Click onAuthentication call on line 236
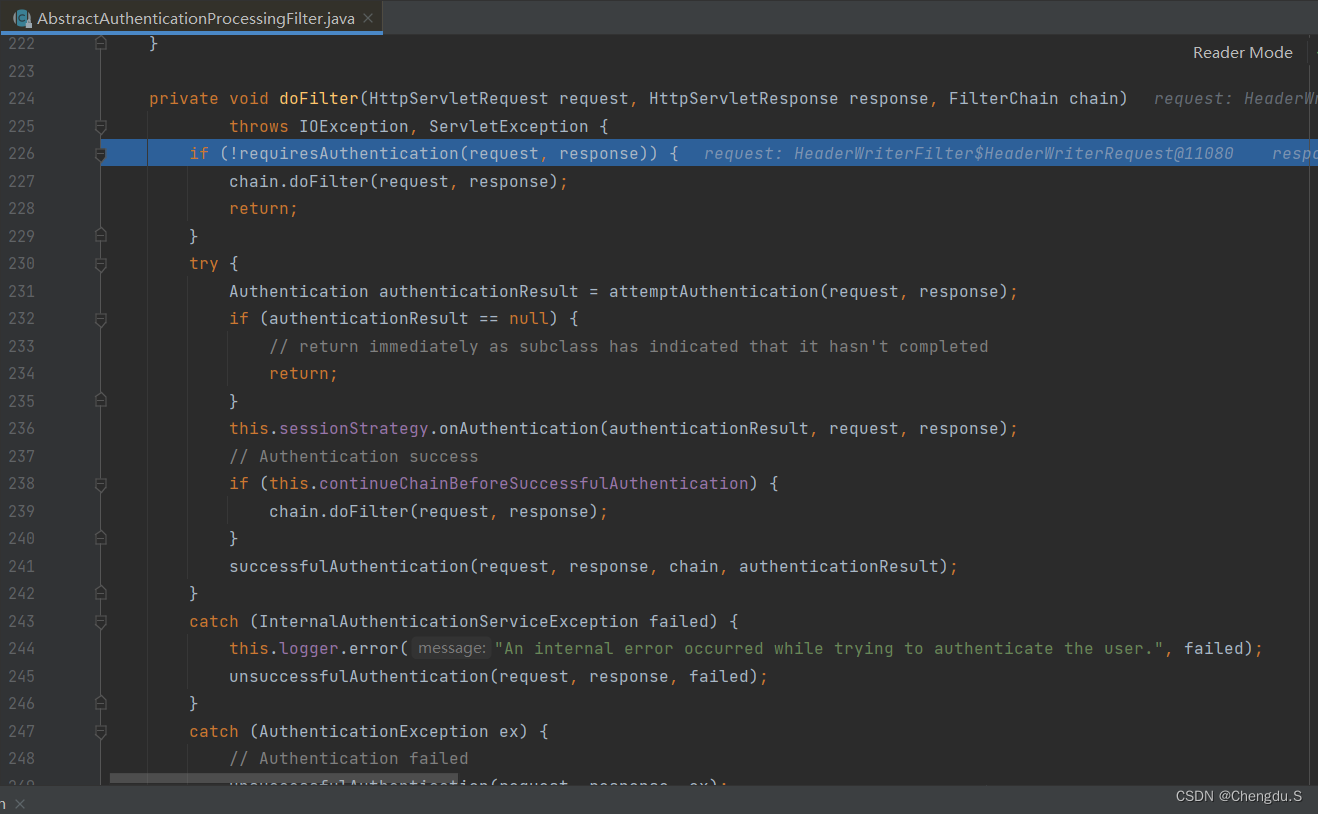Viewport: 1318px width, 814px height. click(519, 428)
